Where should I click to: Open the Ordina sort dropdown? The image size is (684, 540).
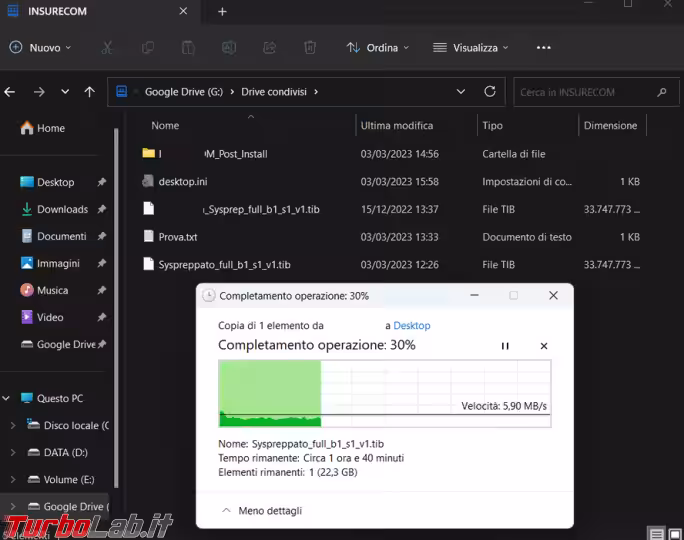378,48
